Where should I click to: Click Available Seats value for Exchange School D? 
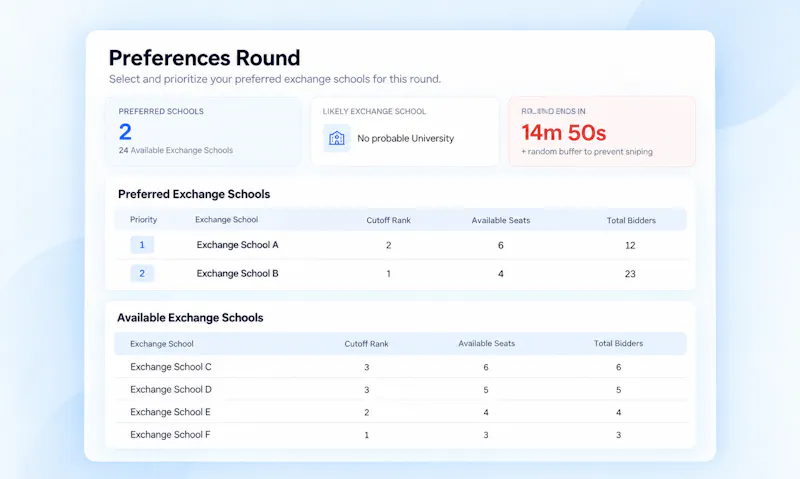(486, 390)
